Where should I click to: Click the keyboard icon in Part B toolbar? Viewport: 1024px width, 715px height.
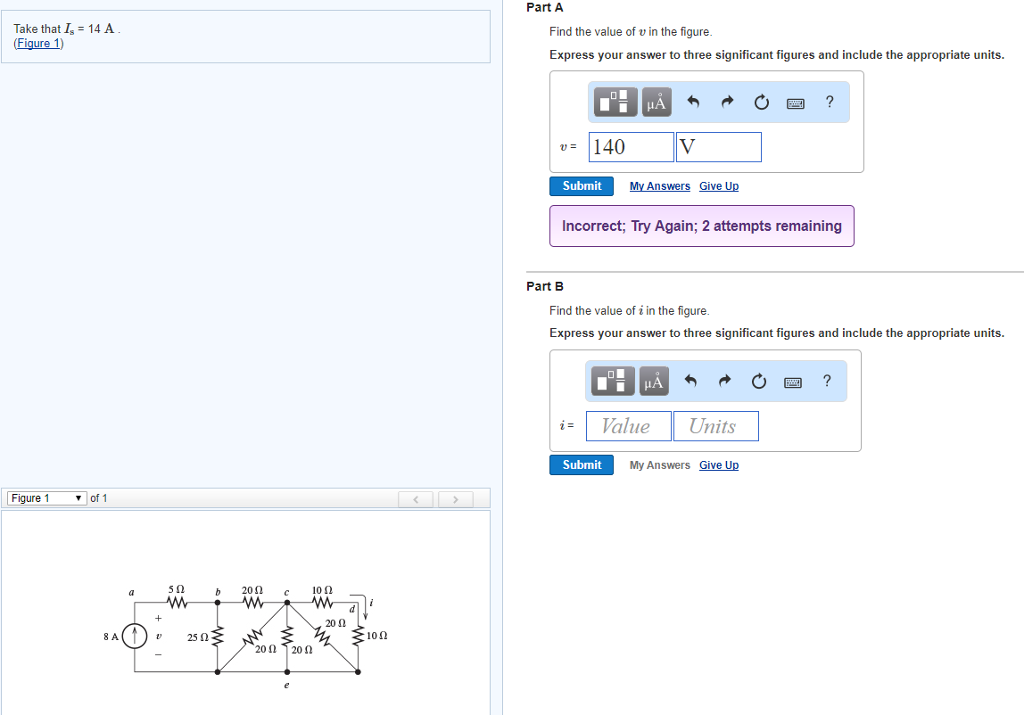792,380
